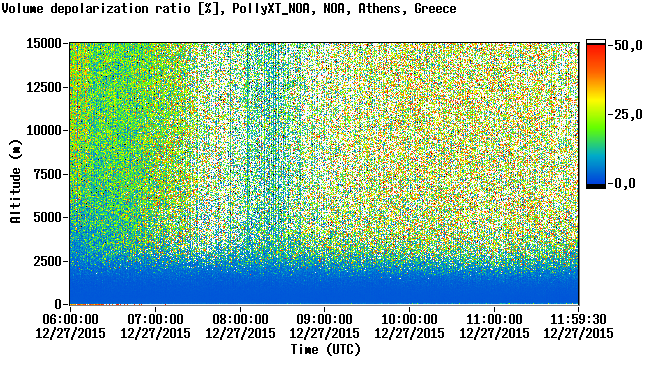Select the 2500 altitude tick label

coord(48,261)
